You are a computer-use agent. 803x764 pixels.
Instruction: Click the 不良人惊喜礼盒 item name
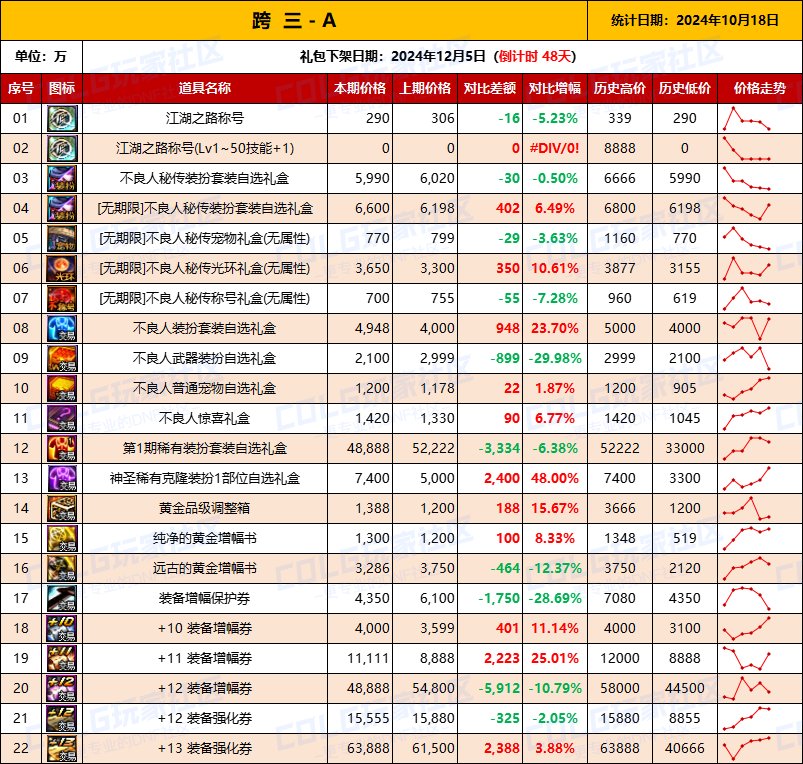pos(205,418)
